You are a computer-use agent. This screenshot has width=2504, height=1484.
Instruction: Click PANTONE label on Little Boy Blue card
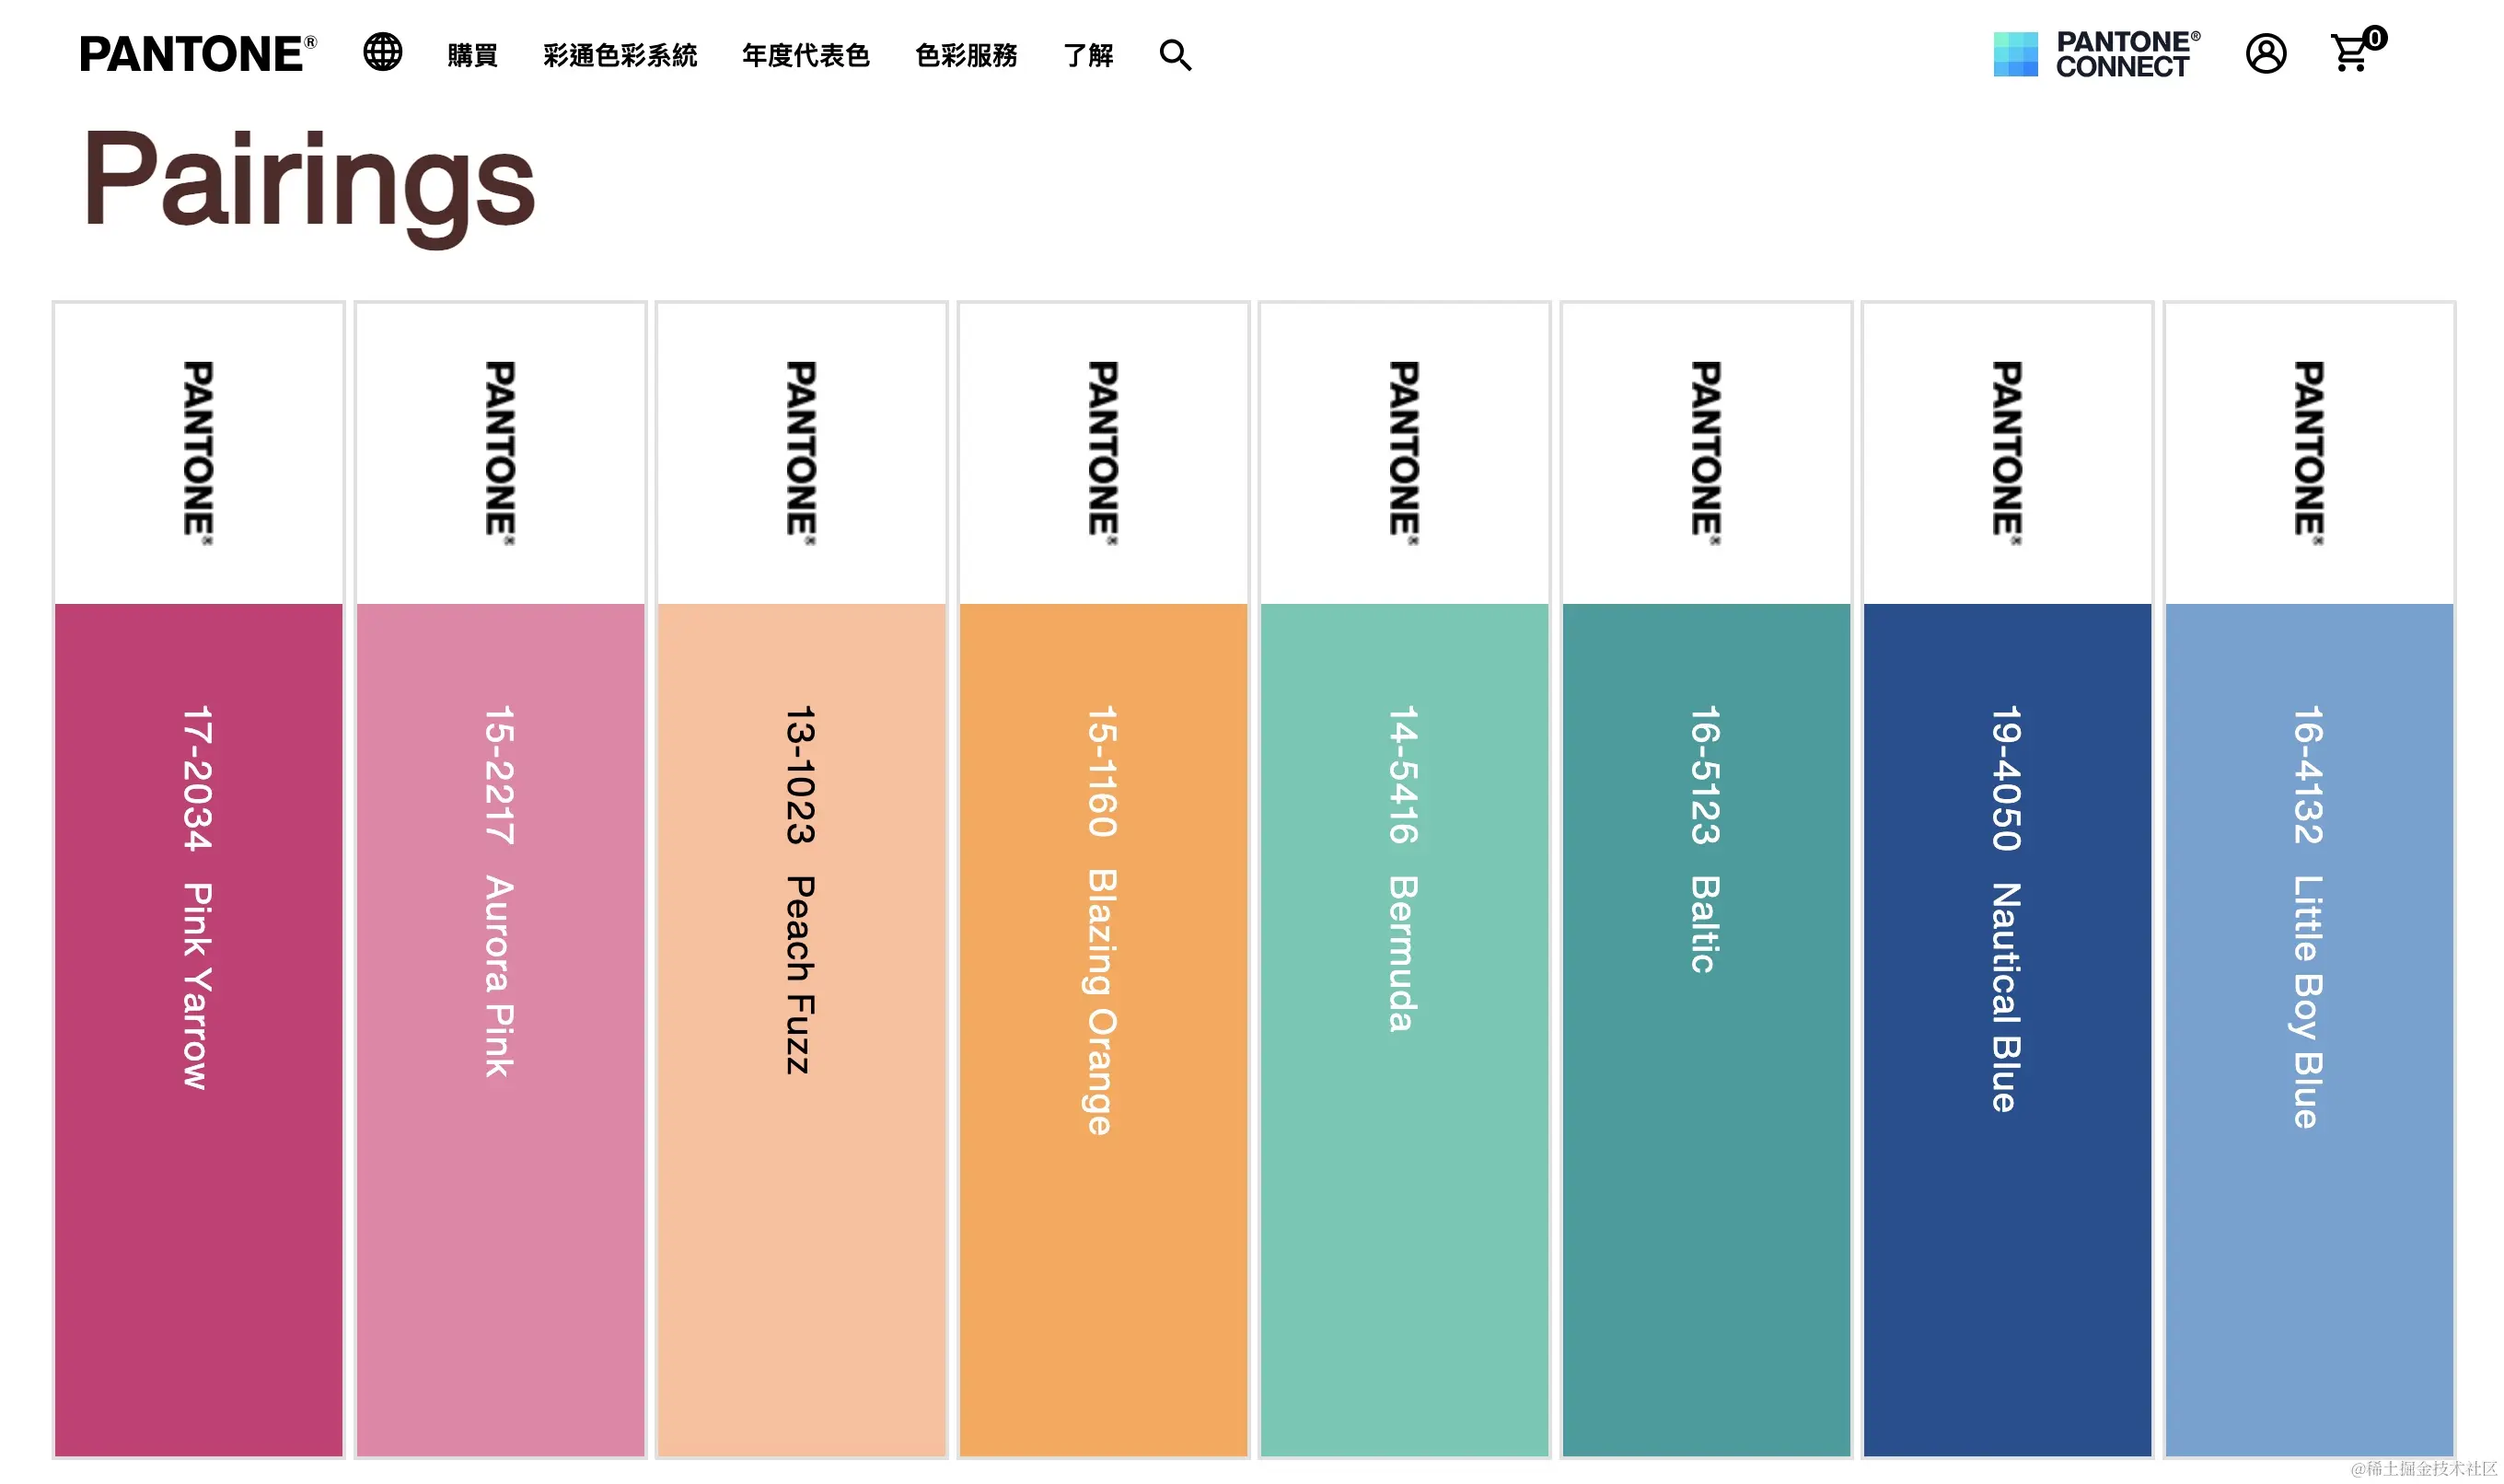(2309, 452)
